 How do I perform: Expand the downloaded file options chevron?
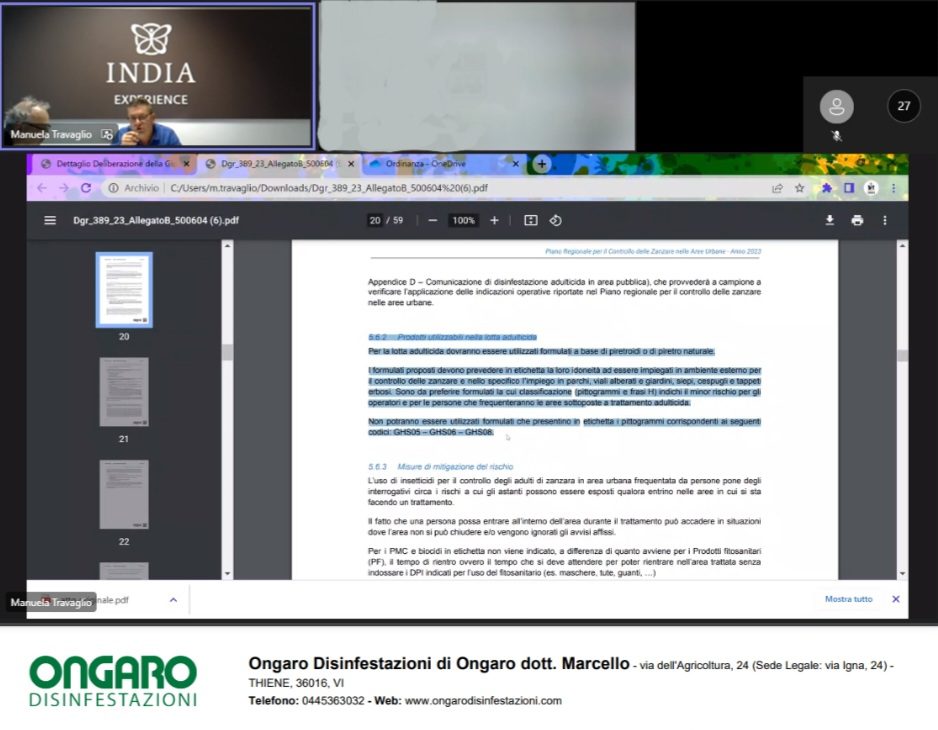[x=173, y=600]
